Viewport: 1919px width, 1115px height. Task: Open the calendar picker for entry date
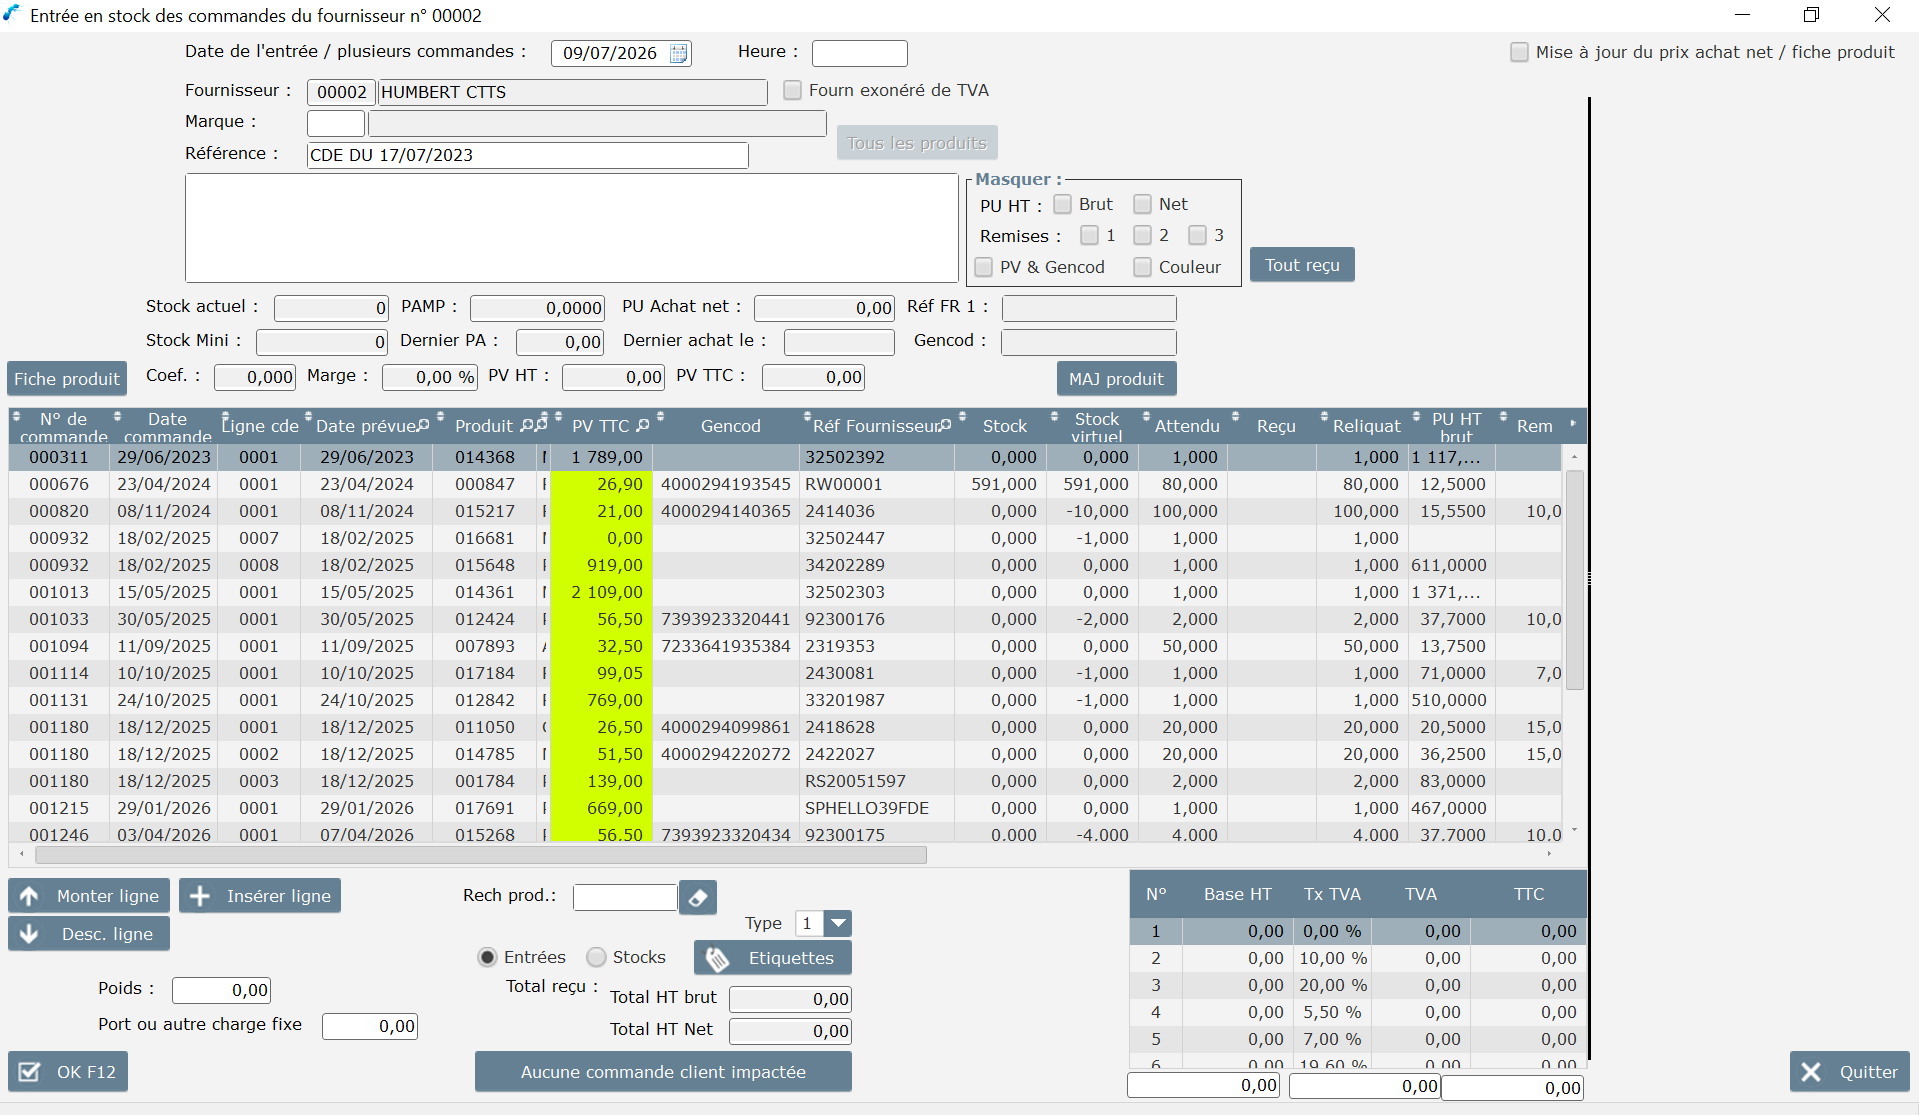(x=678, y=53)
